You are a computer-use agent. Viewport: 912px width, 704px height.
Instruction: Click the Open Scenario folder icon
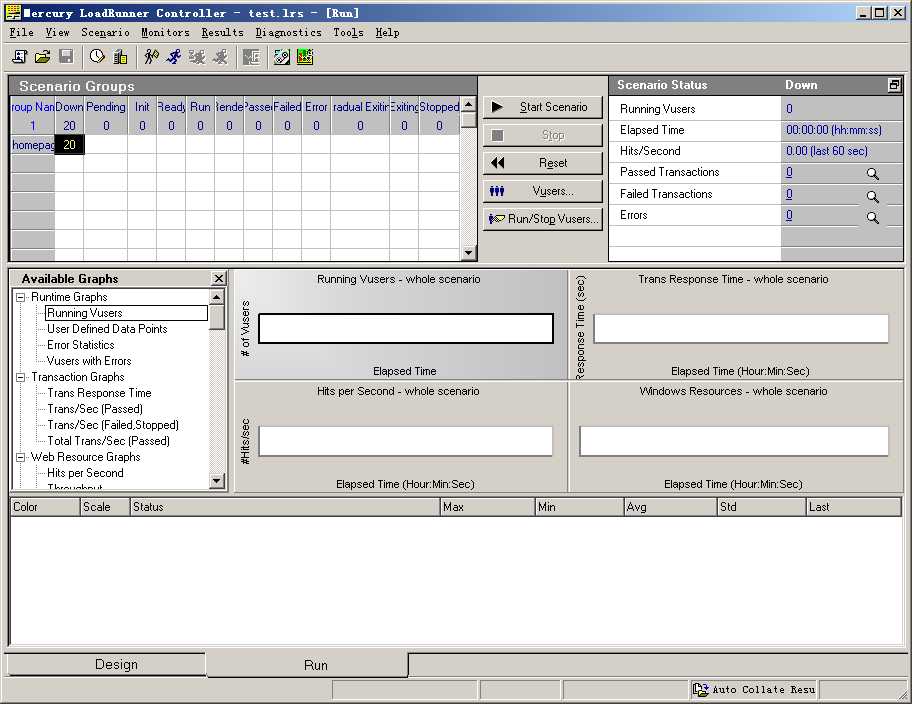42,56
